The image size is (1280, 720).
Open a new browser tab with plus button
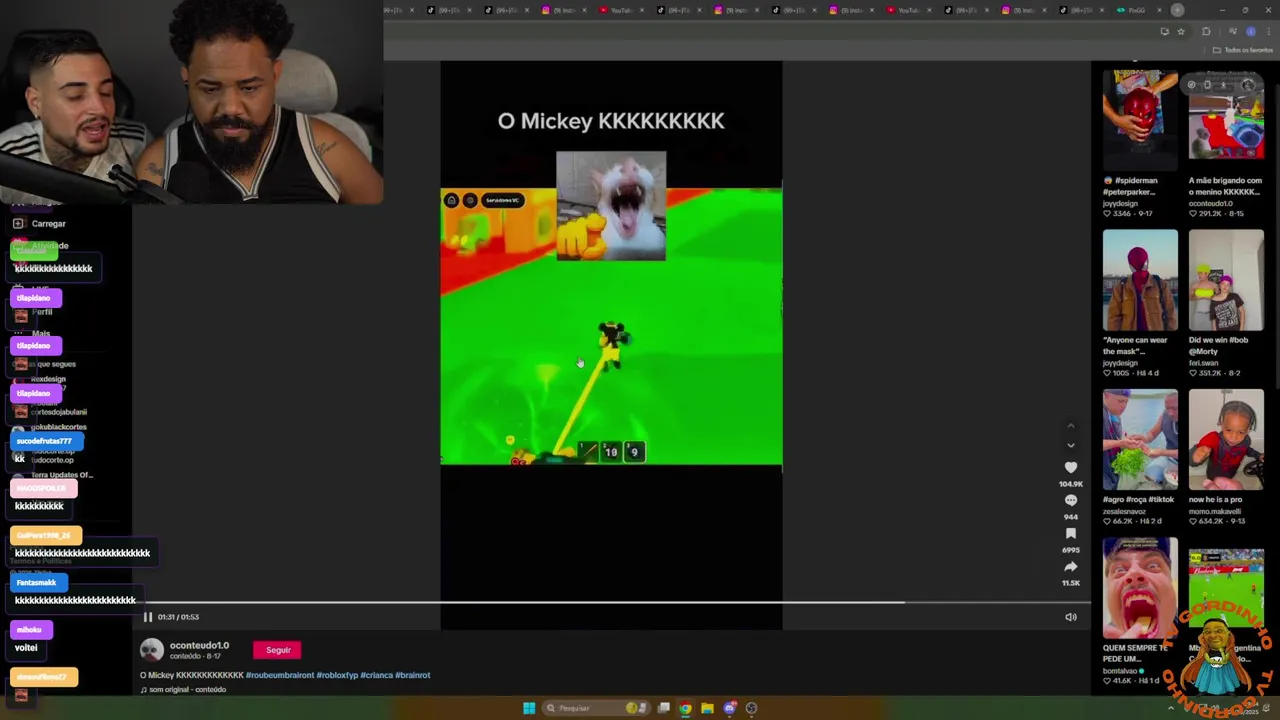click(1177, 10)
